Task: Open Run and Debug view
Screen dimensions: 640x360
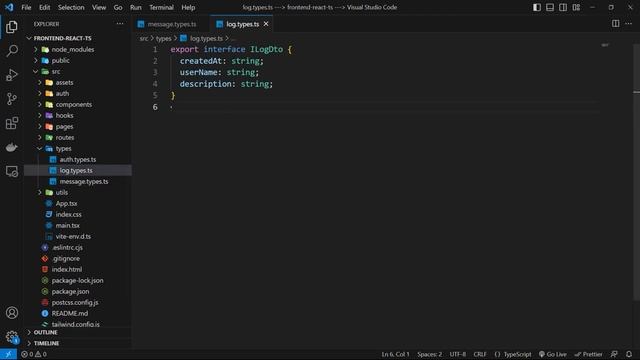Action: (x=12, y=75)
